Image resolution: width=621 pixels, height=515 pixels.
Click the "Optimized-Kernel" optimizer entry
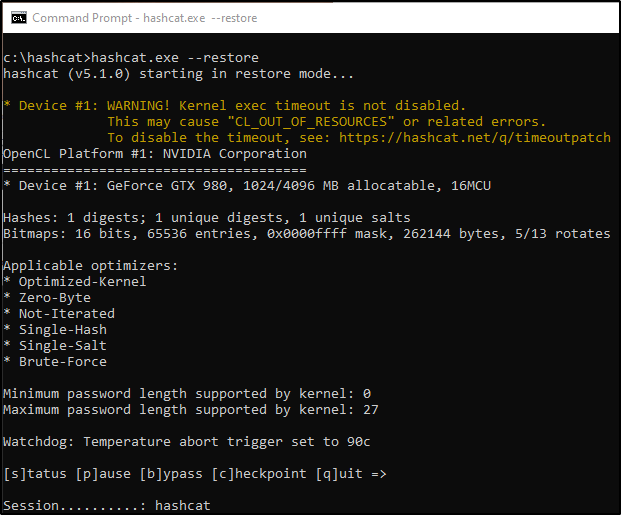tap(82, 282)
